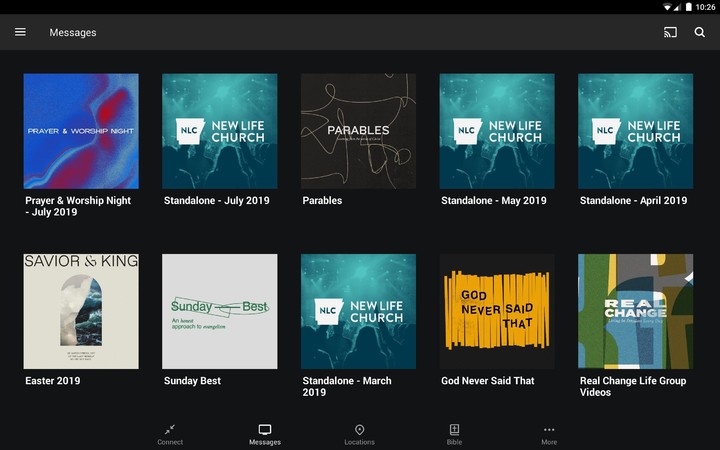Viewport: 720px width, 450px height.
Task: Open the Sunday Best series artwork
Action: tap(220, 311)
